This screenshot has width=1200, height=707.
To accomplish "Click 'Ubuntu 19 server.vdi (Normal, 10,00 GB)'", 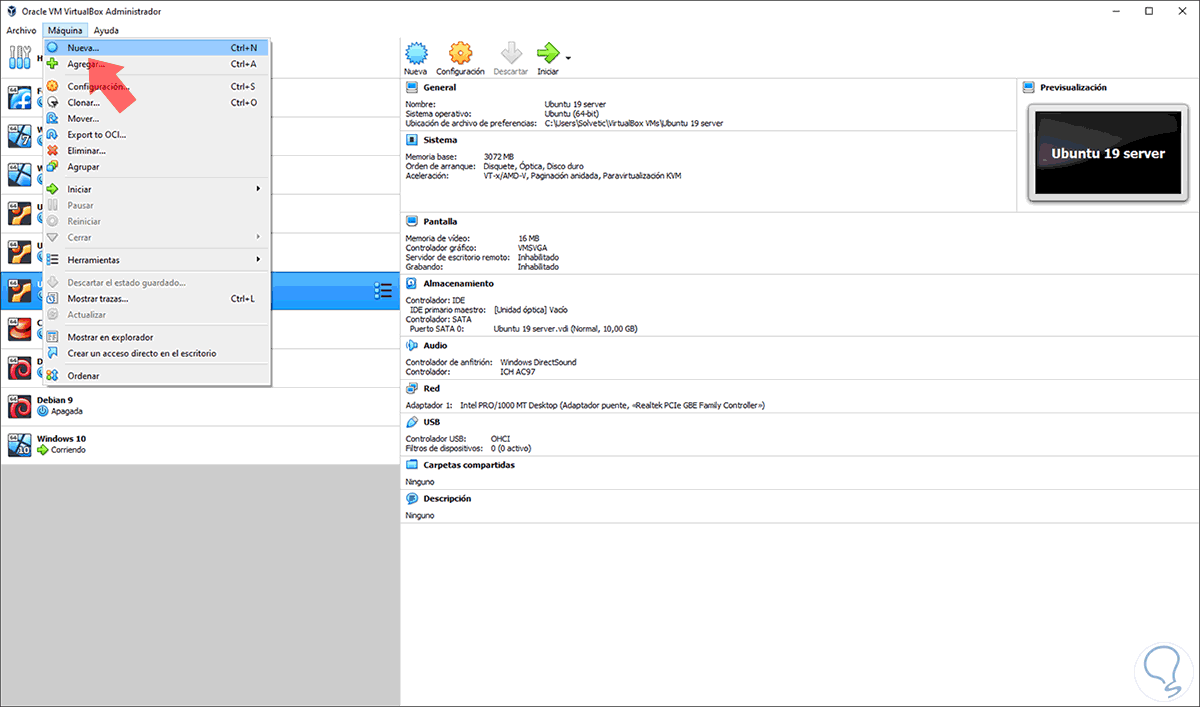I will pyautogui.click(x=566, y=328).
